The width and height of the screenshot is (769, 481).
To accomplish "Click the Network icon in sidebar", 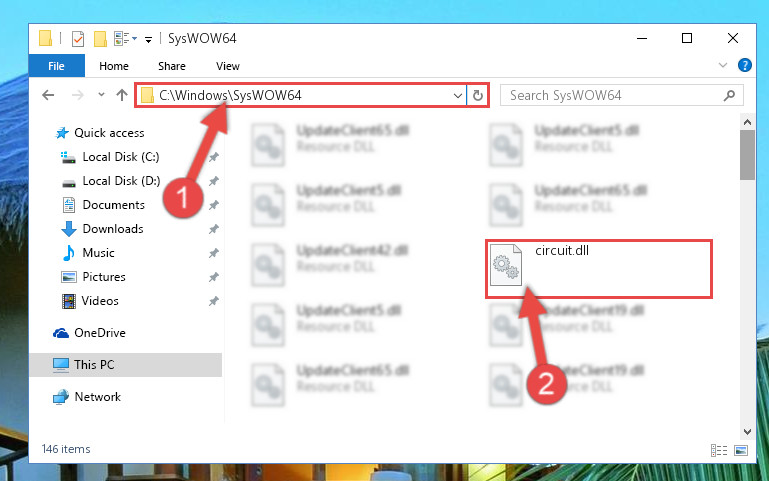I will pos(61,397).
